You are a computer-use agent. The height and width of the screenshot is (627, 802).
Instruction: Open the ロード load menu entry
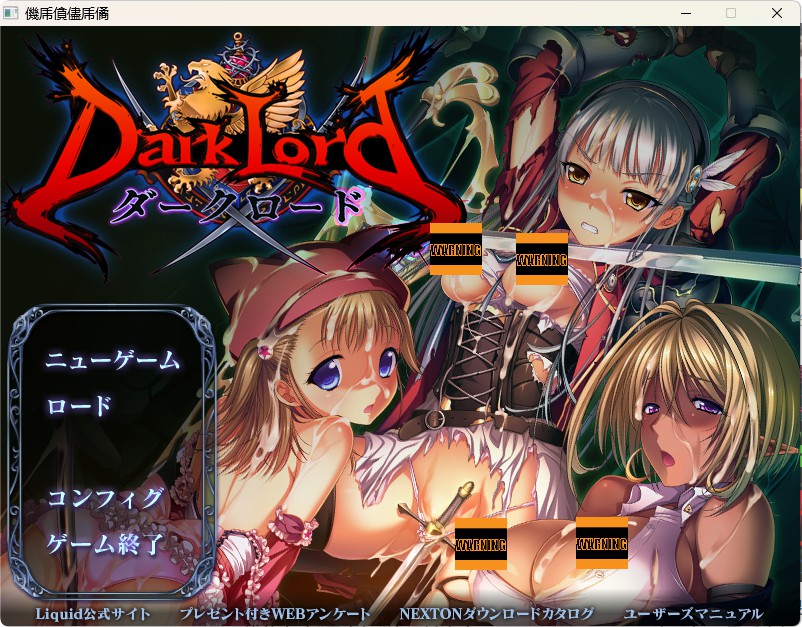pyautogui.click(x=79, y=406)
